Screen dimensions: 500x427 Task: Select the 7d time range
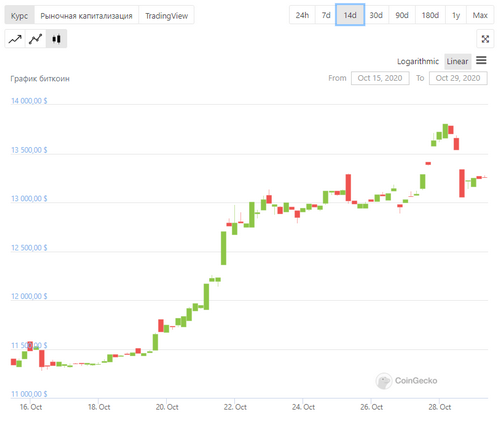coord(326,15)
